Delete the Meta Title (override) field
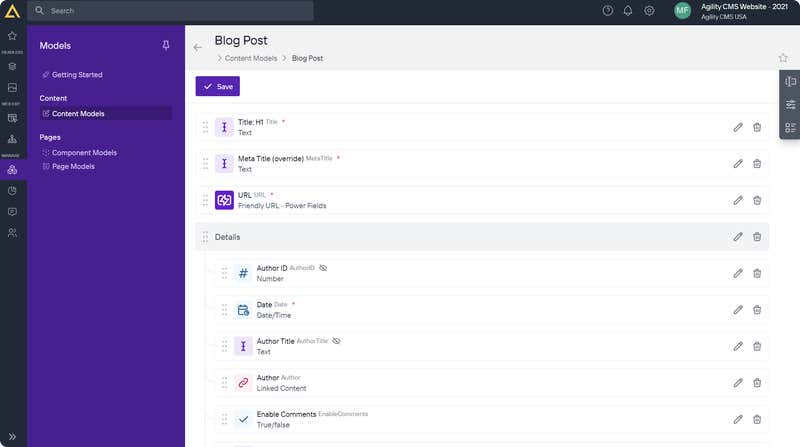The height and width of the screenshot is (447, 800). (757, 164)
